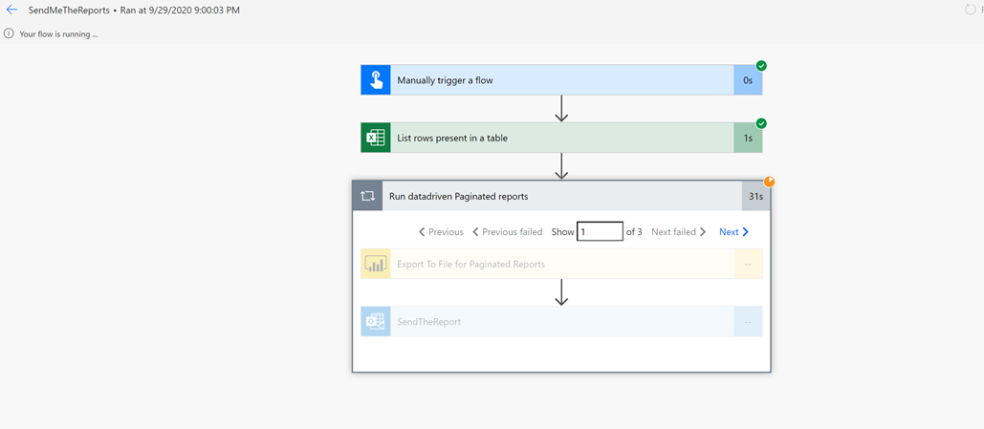Collapse Run datadriven Paginated reports loop
The image size is (984, 429).
tap(562, 196)
